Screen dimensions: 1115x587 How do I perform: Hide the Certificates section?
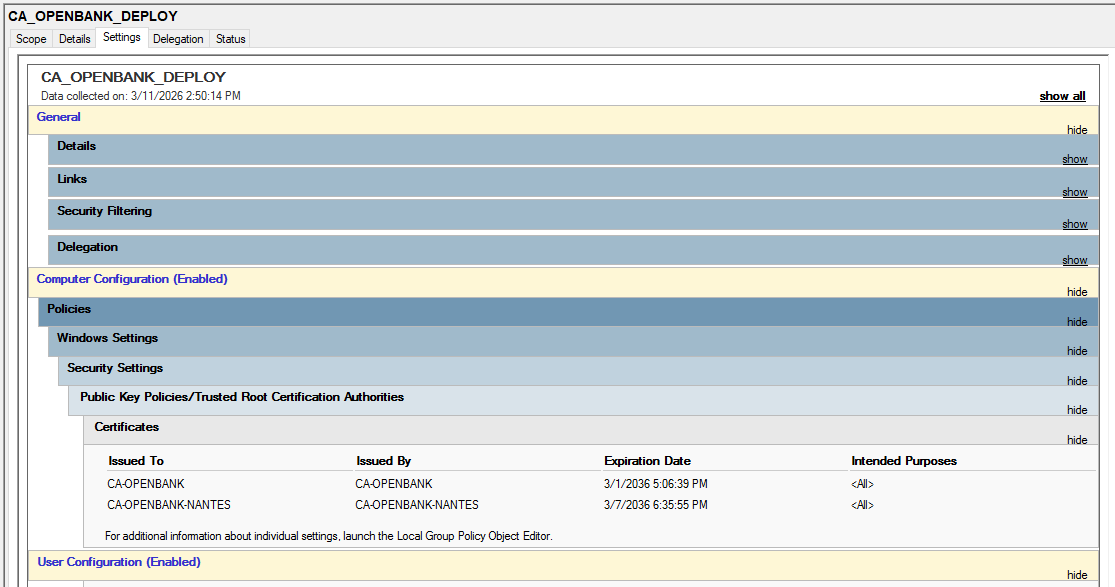(1077, 440)
